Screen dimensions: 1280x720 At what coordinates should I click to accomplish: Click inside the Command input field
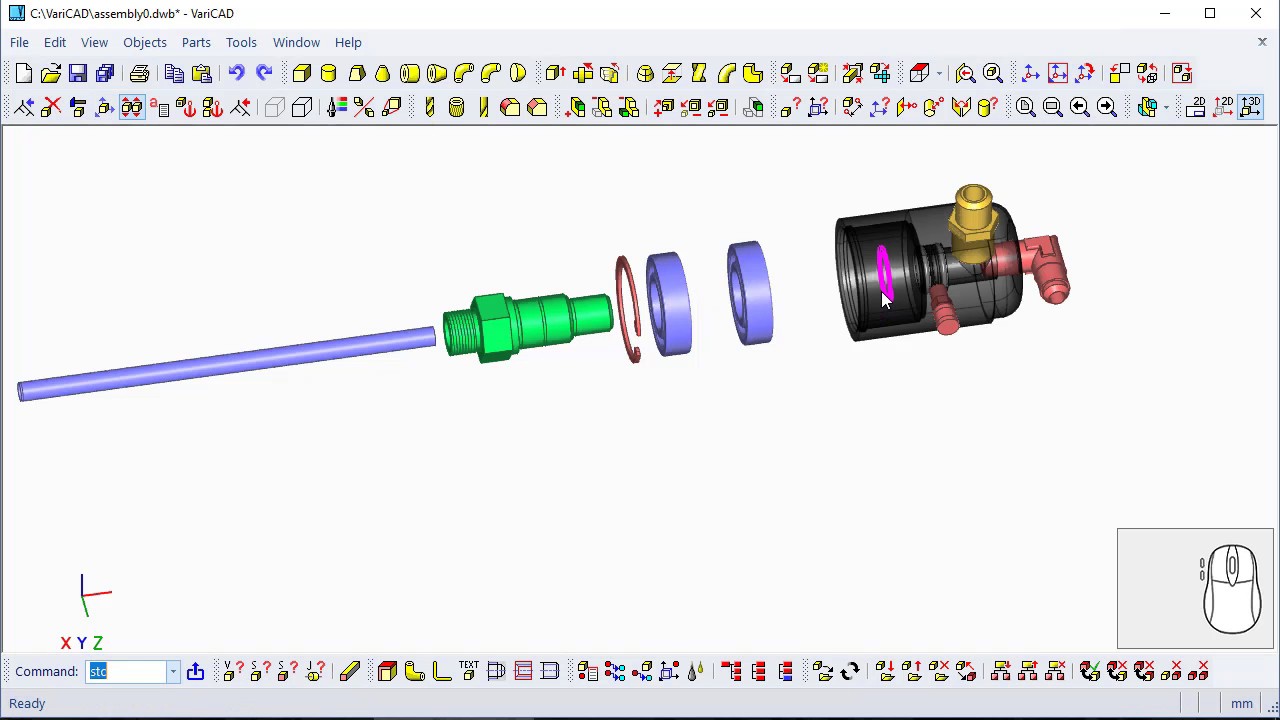(x=127, y=671)
